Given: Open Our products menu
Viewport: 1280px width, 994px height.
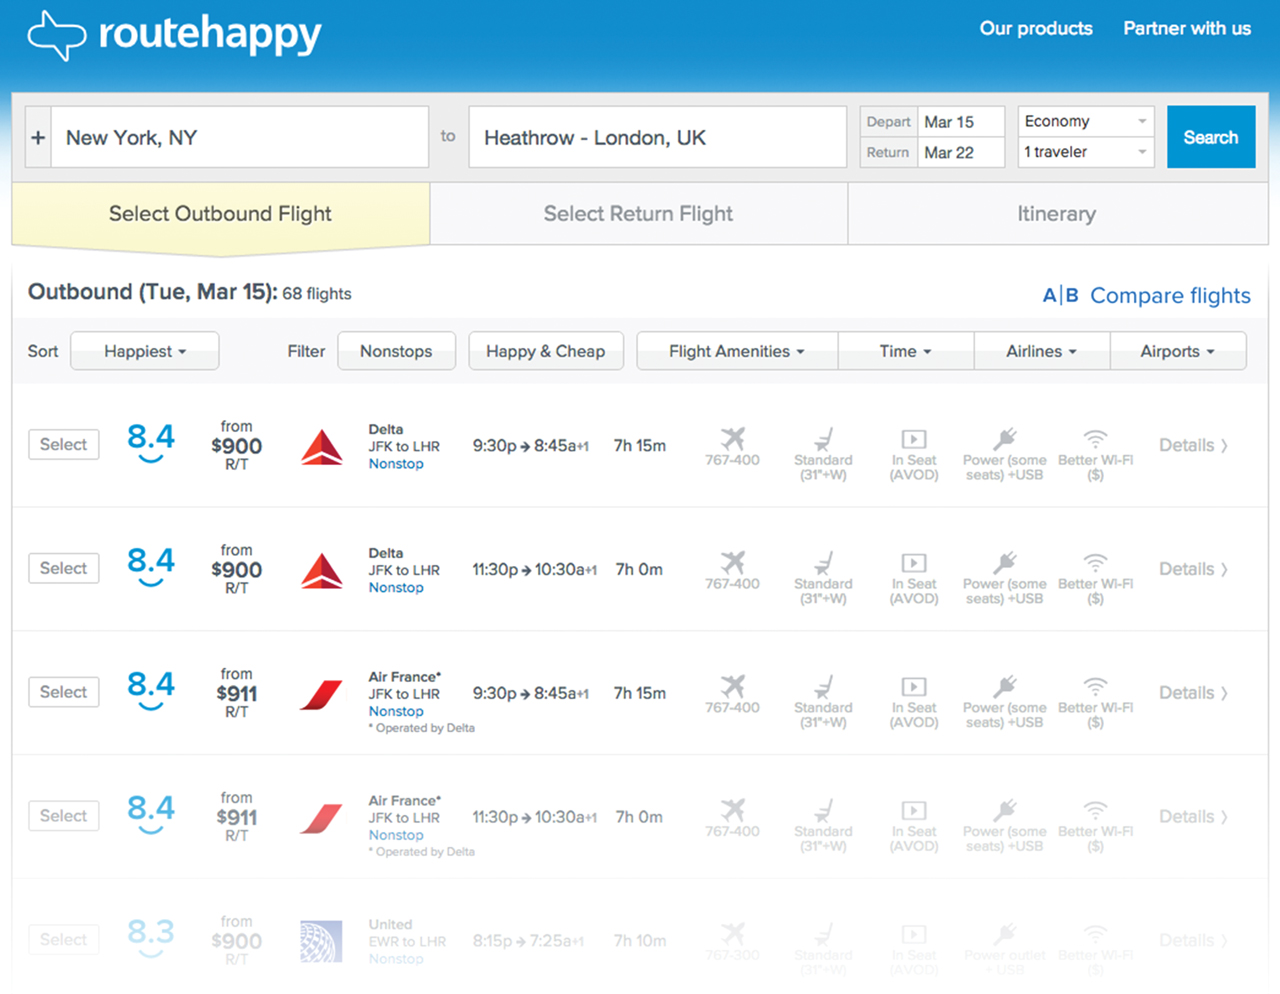Looking at the screenshot, I should 1036,29.
